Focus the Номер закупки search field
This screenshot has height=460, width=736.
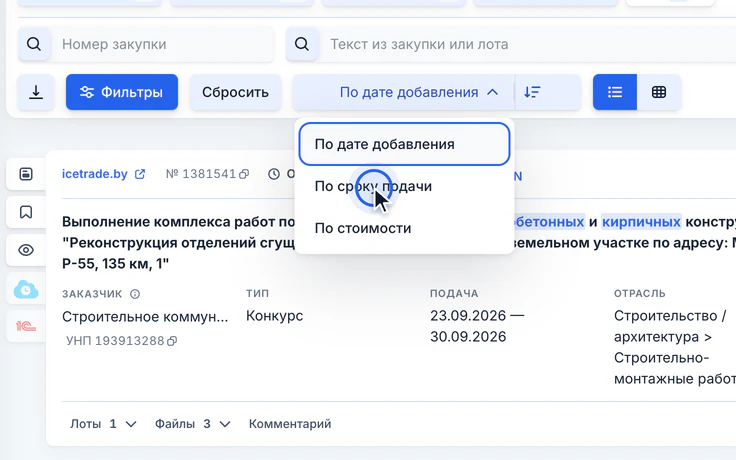tap(162, 44)
